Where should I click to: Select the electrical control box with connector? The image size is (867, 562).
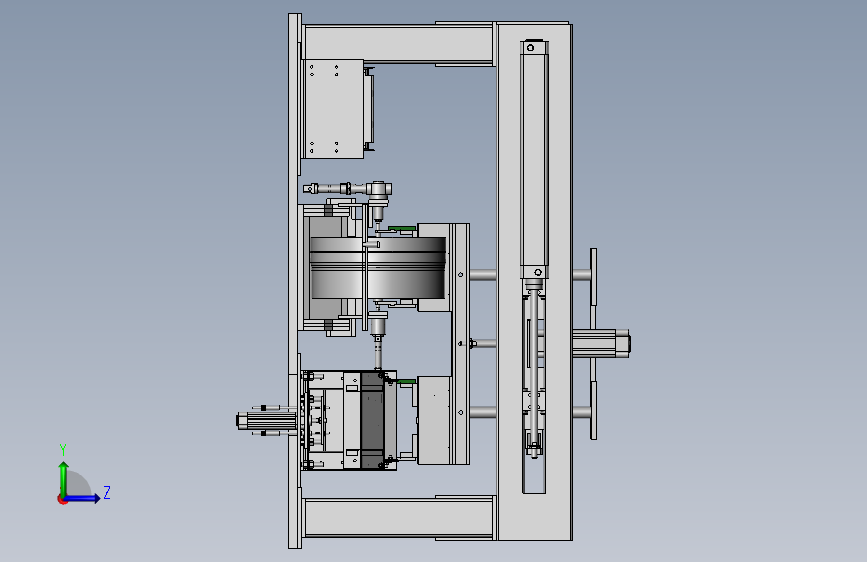[333, 109]
